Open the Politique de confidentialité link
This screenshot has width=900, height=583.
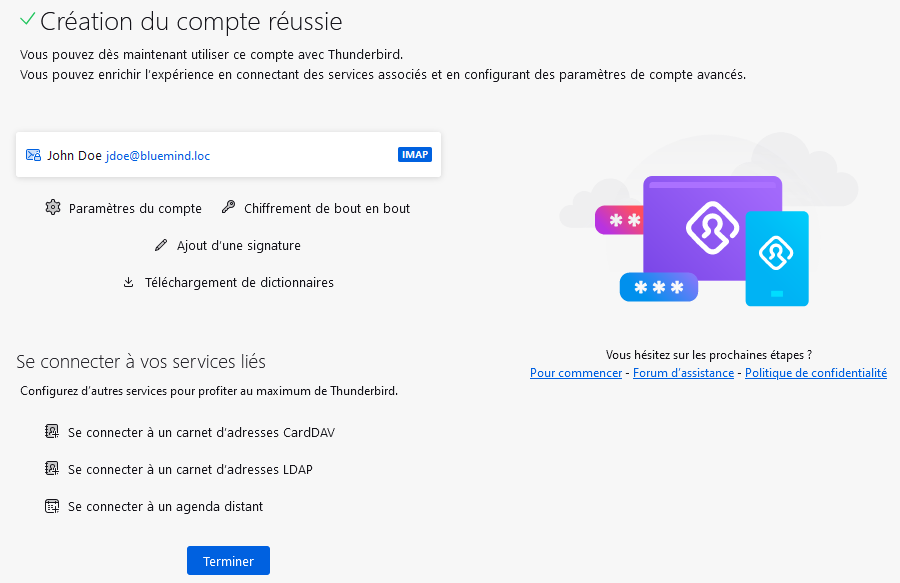(815, 373)
